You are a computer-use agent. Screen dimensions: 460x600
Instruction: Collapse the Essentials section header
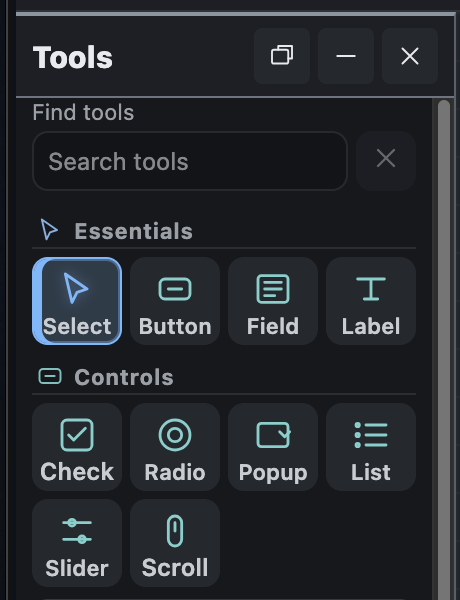pos(224,231)
